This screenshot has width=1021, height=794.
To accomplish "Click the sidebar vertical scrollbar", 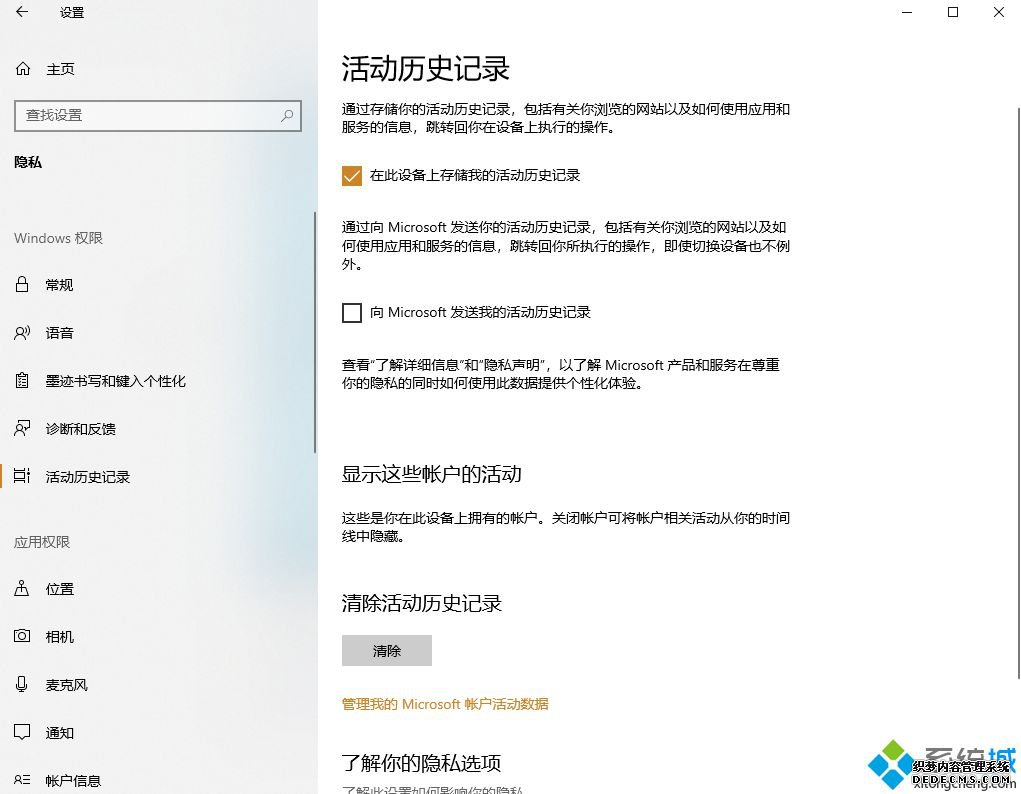I will pyautogui.click(x=315, y=332).
